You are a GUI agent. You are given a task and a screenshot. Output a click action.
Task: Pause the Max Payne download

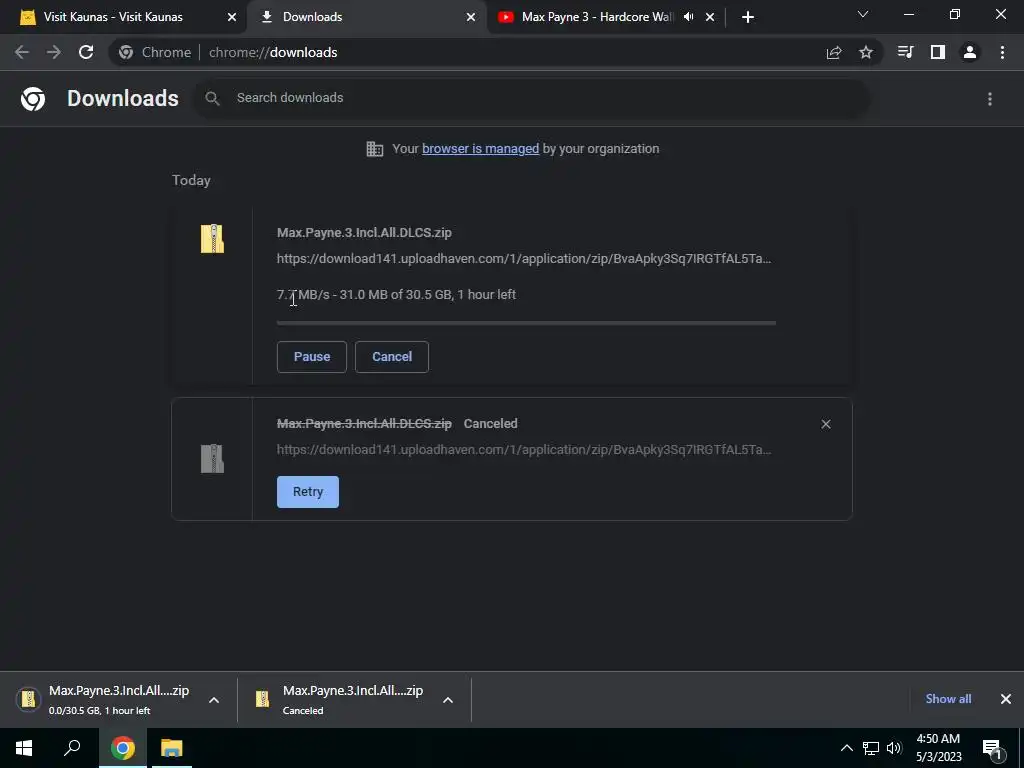coord(312,357)
